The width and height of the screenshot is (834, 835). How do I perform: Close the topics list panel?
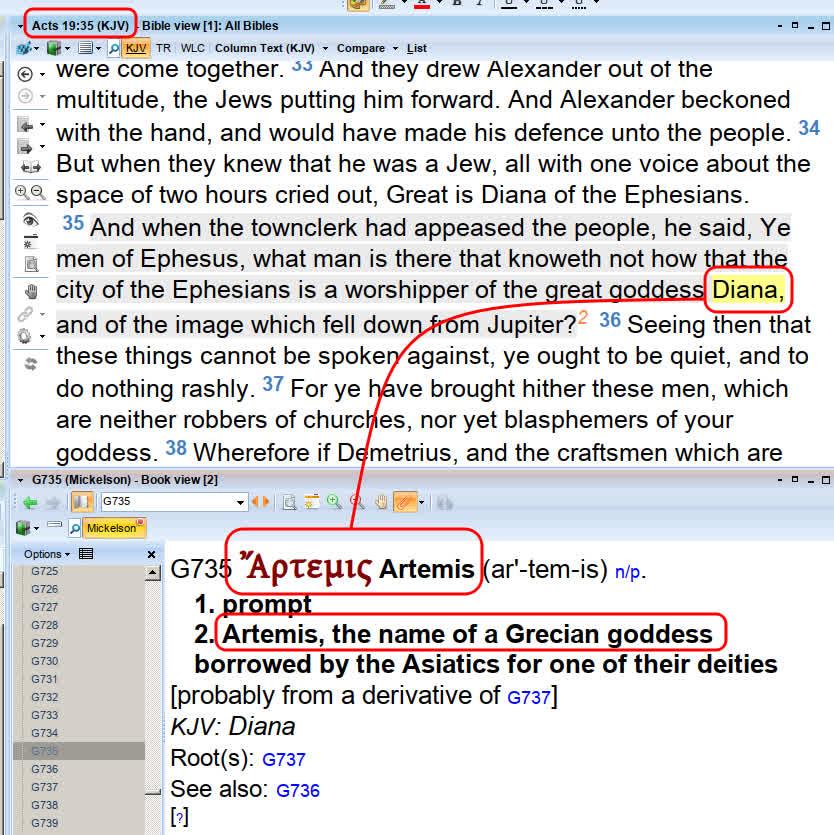tap(152, 554)
